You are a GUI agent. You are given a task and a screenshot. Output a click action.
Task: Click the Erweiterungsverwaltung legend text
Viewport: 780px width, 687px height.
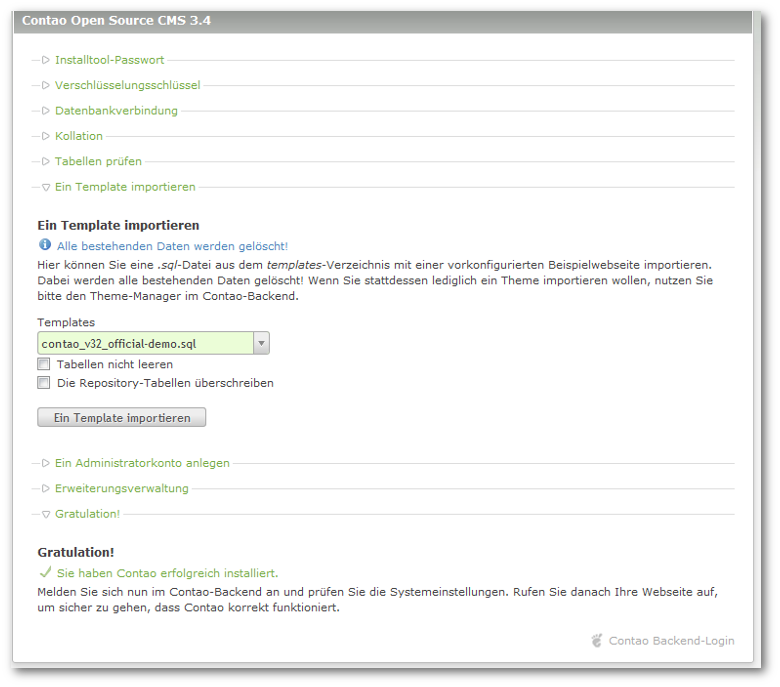click(x=121, y=489)
